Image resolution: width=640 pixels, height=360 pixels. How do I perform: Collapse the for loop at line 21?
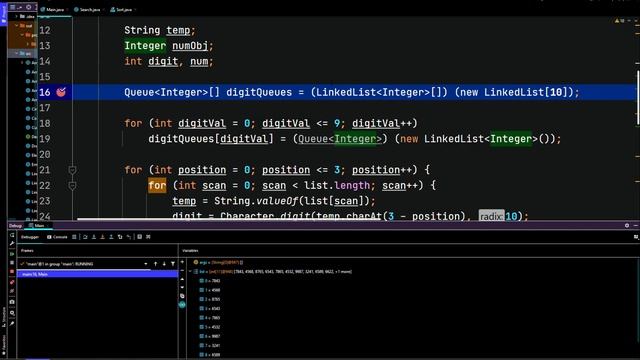[x=72, y=170]
